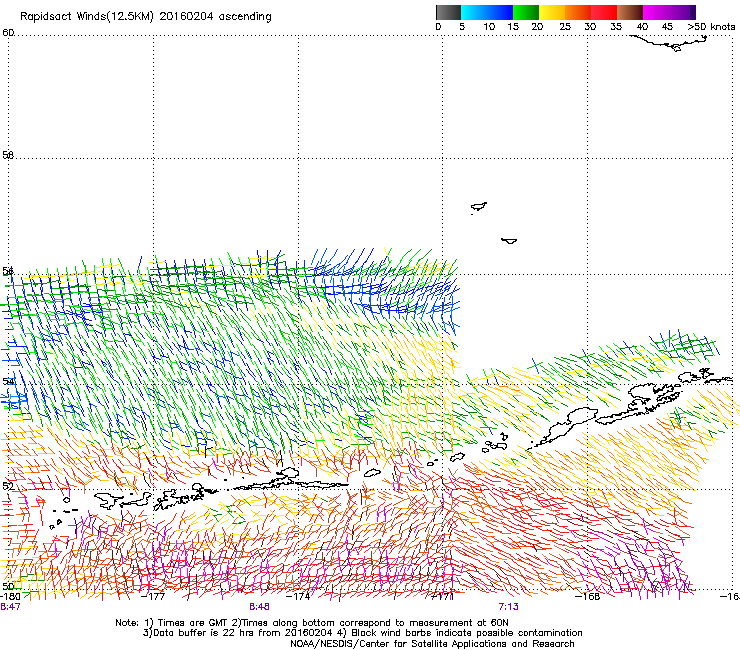
Task: Pick the brown 35-40 knots legend color
Action: (630, 12)
